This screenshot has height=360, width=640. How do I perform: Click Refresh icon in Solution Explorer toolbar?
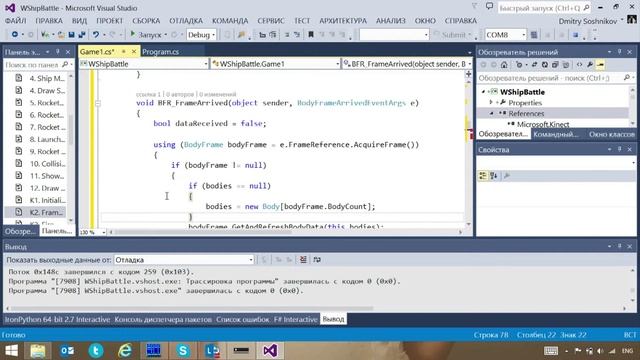tap(544, 64)
